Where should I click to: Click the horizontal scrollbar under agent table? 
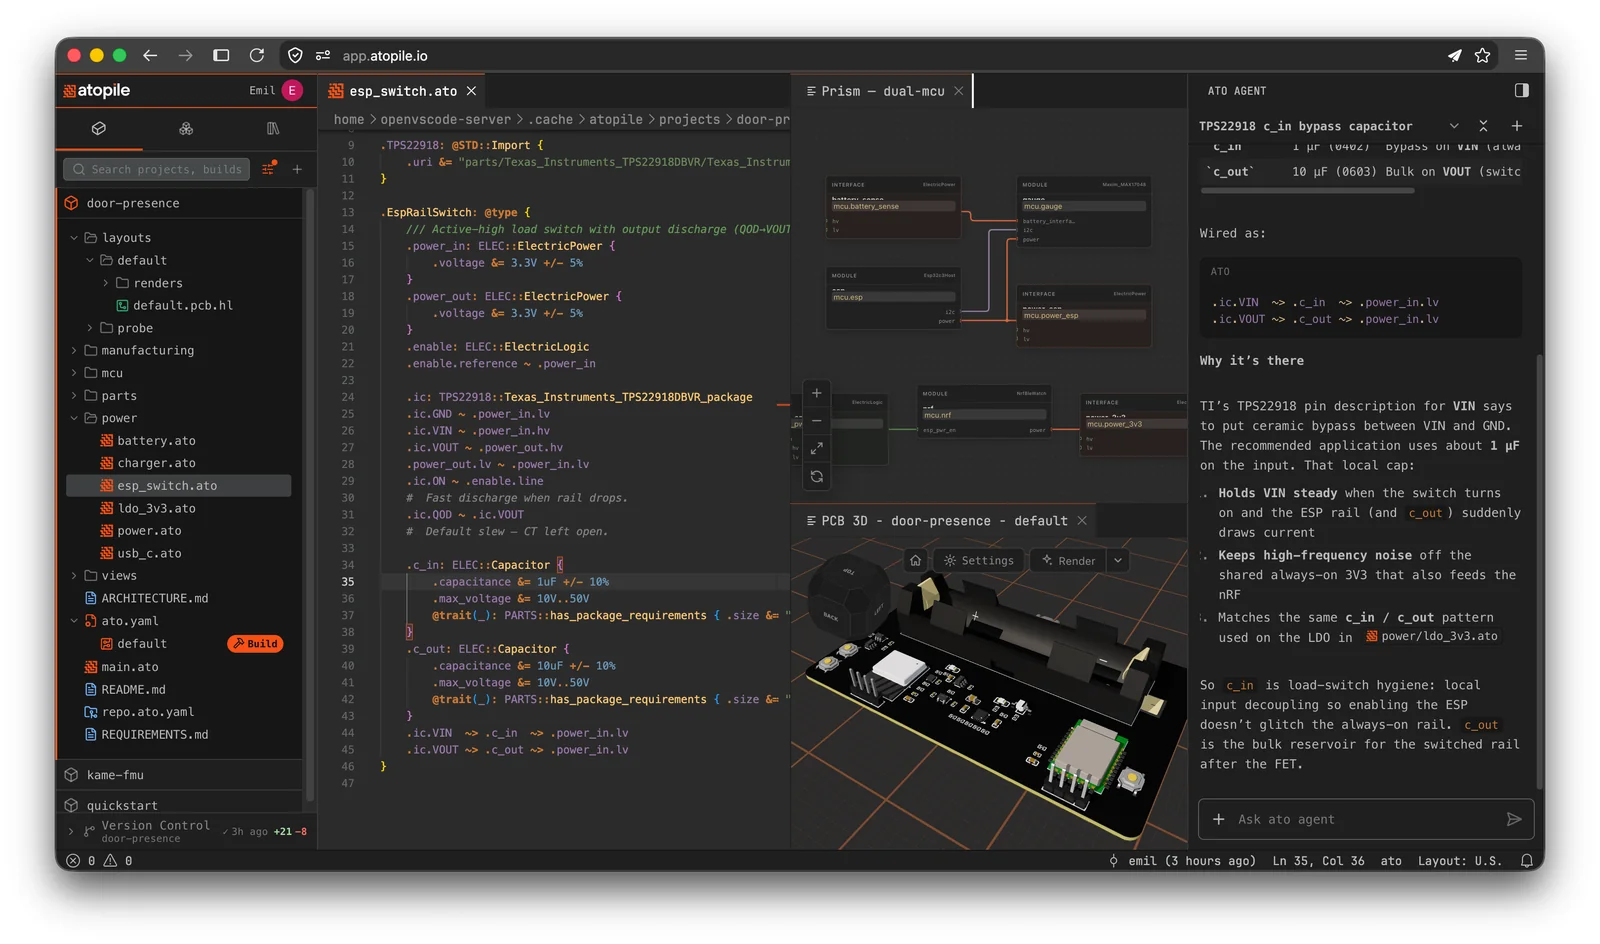pyautogui.click(x=1309, y=191)
